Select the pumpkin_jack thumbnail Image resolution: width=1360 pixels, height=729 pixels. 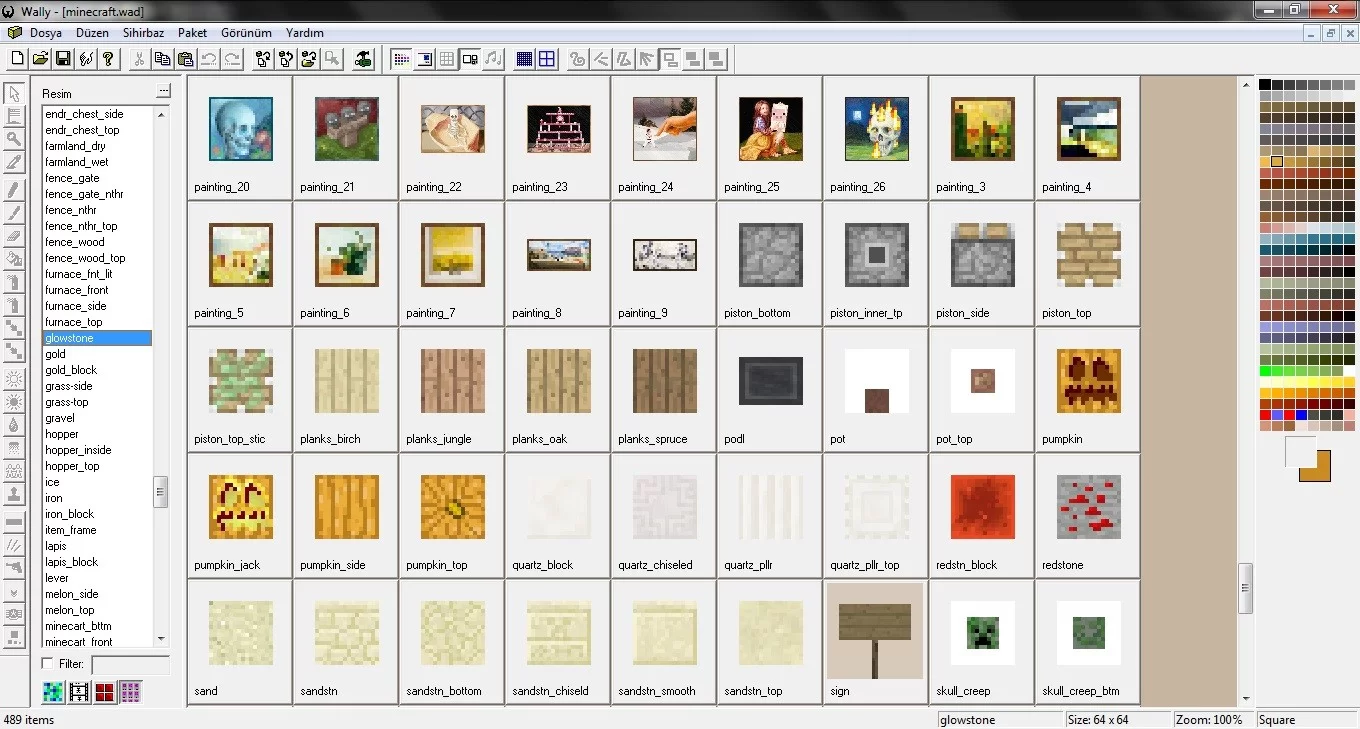[x=241, y=507]
